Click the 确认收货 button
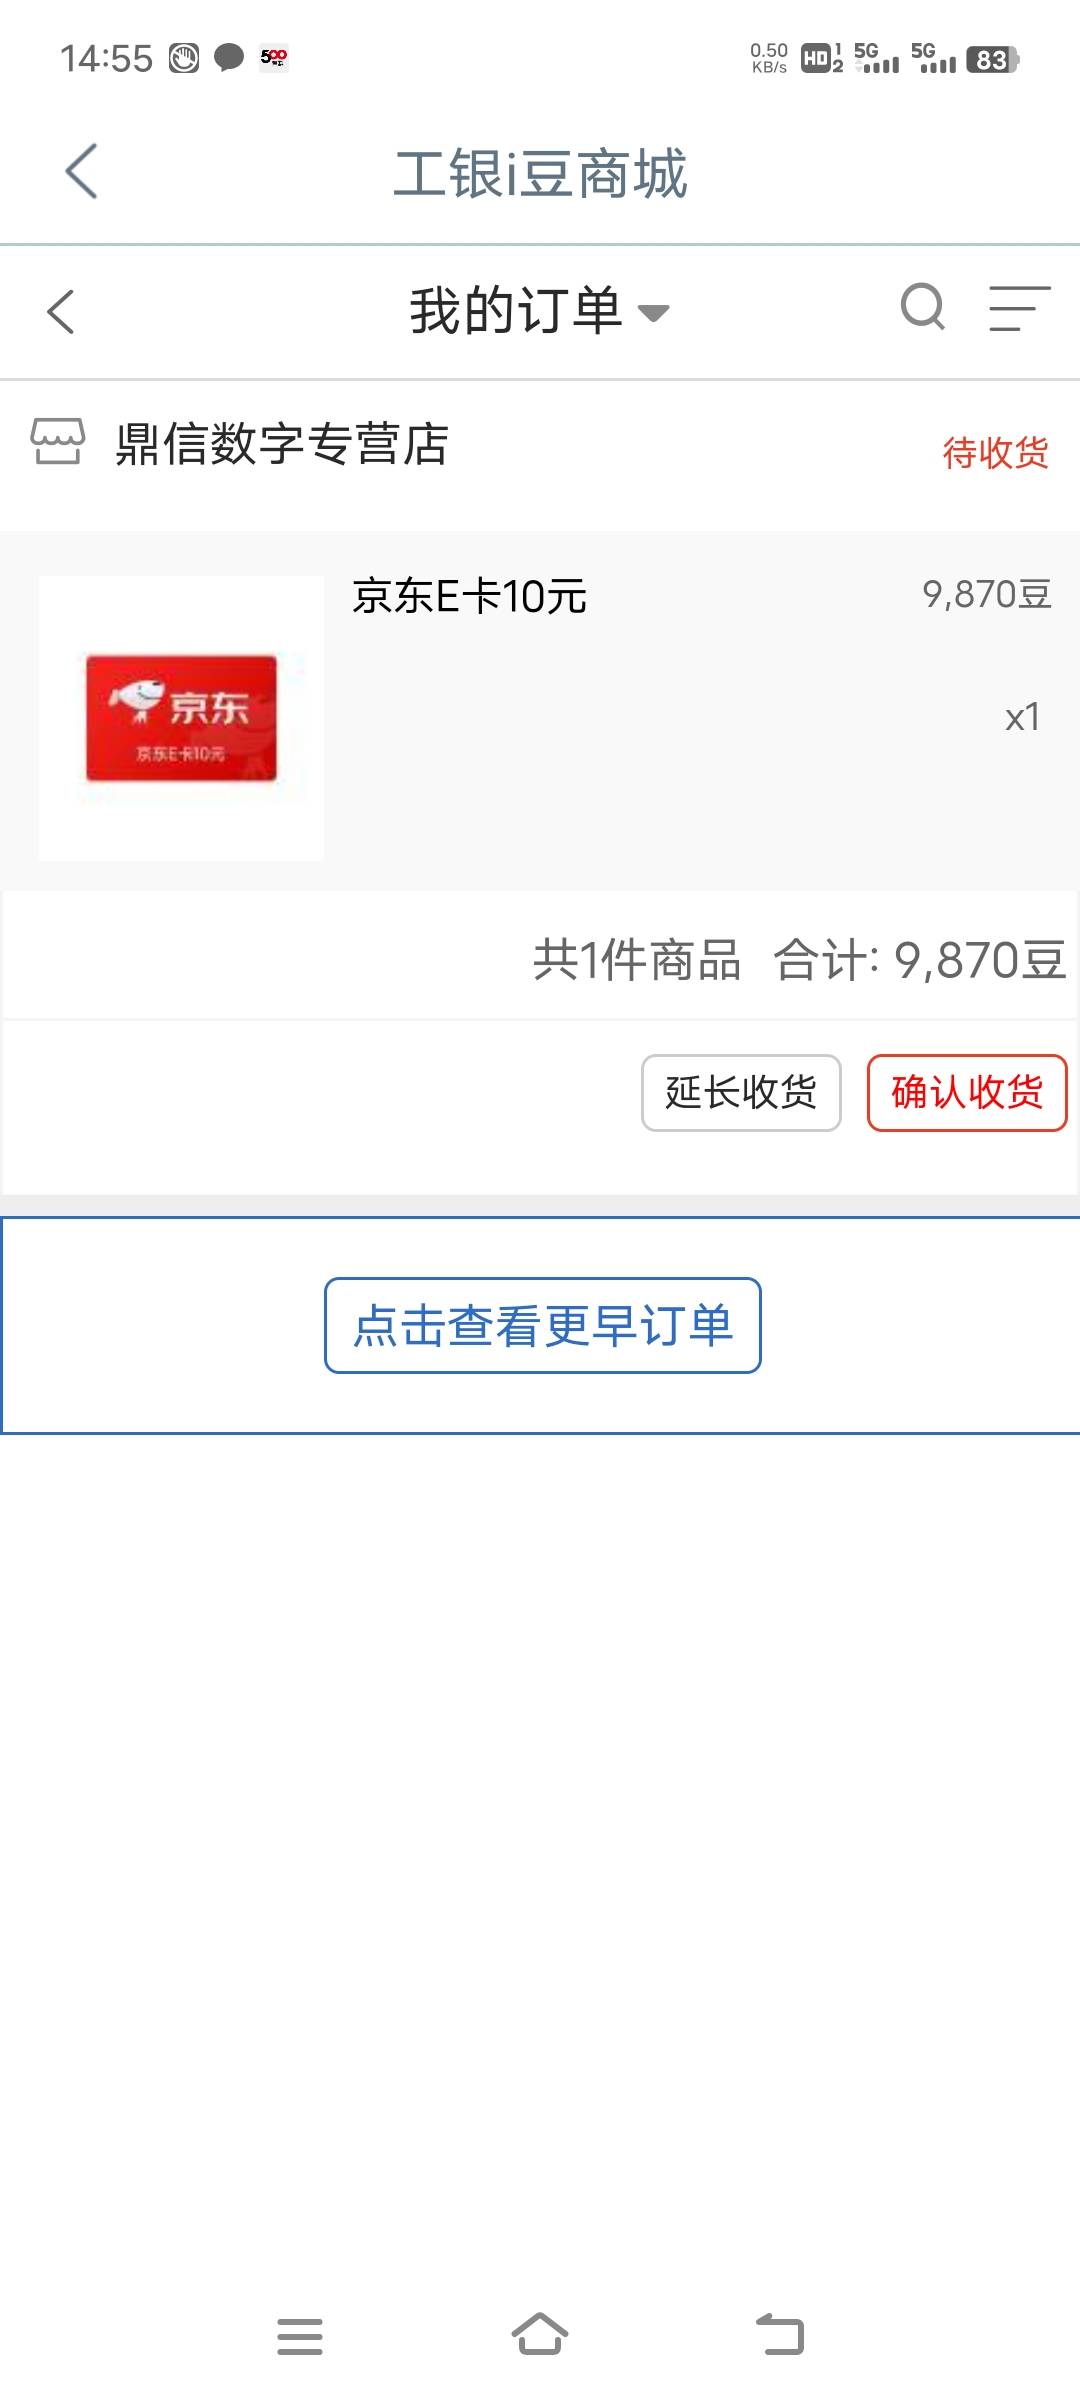 (967, 1092)
